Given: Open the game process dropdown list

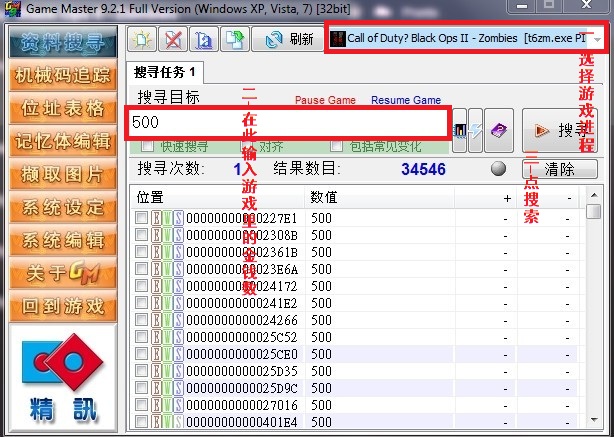Looking at the screenshot, I should coord(597,39).
